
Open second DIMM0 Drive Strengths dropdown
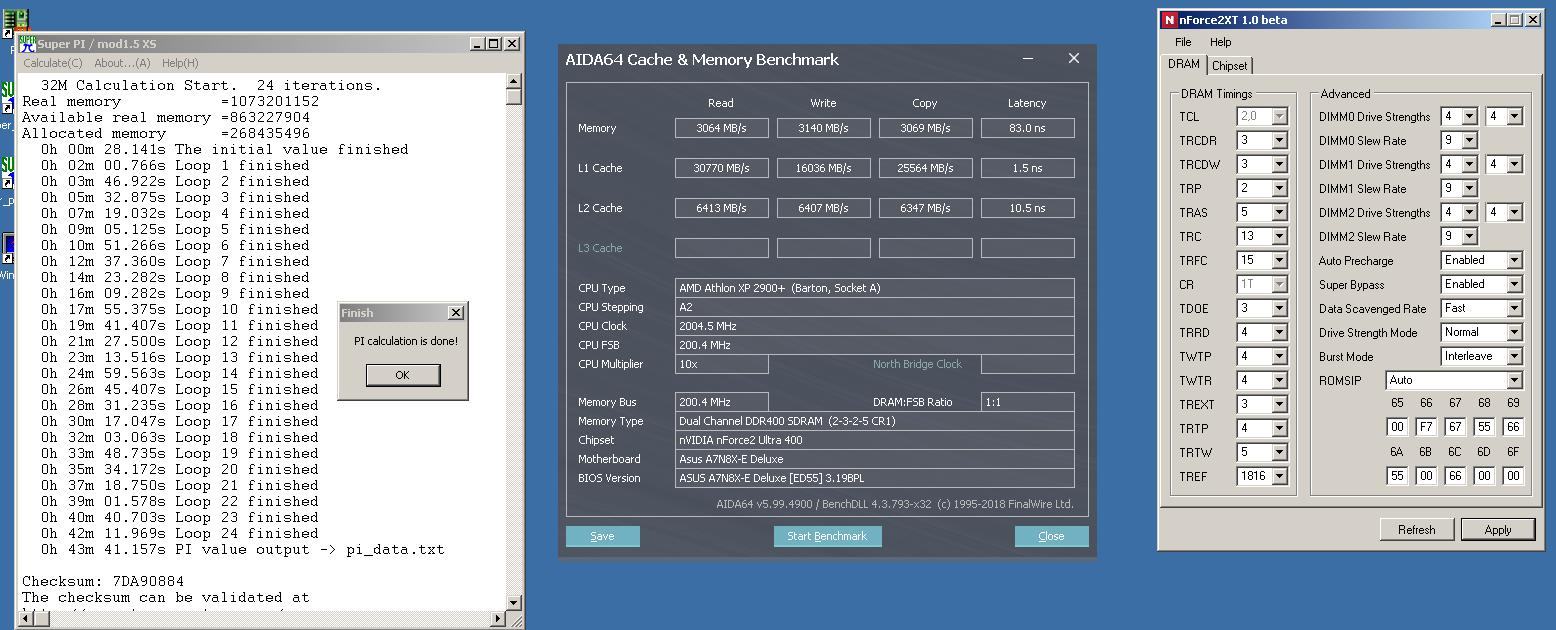click(x=1514, y=117)
